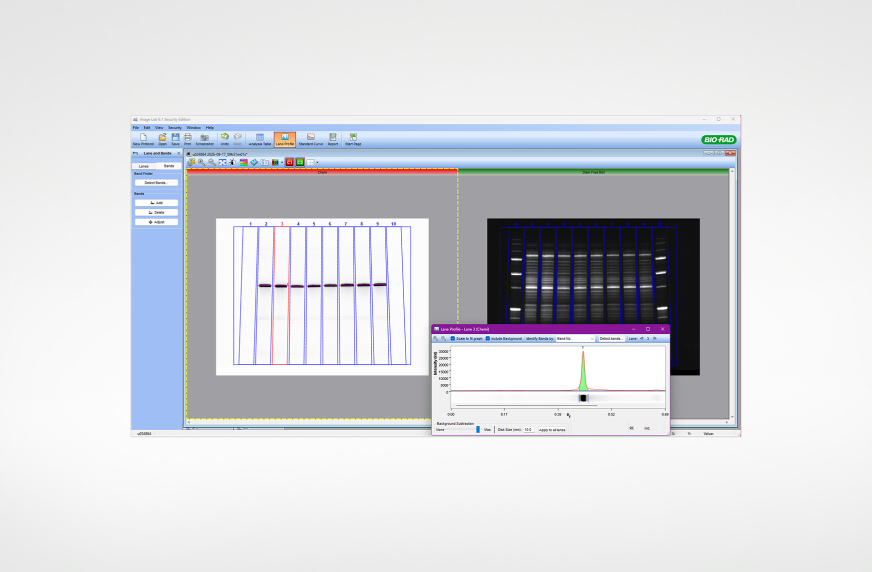This screenshot has height=572, width=872.
Task: Open the Help menu
Action: click(x=210, y=127)
